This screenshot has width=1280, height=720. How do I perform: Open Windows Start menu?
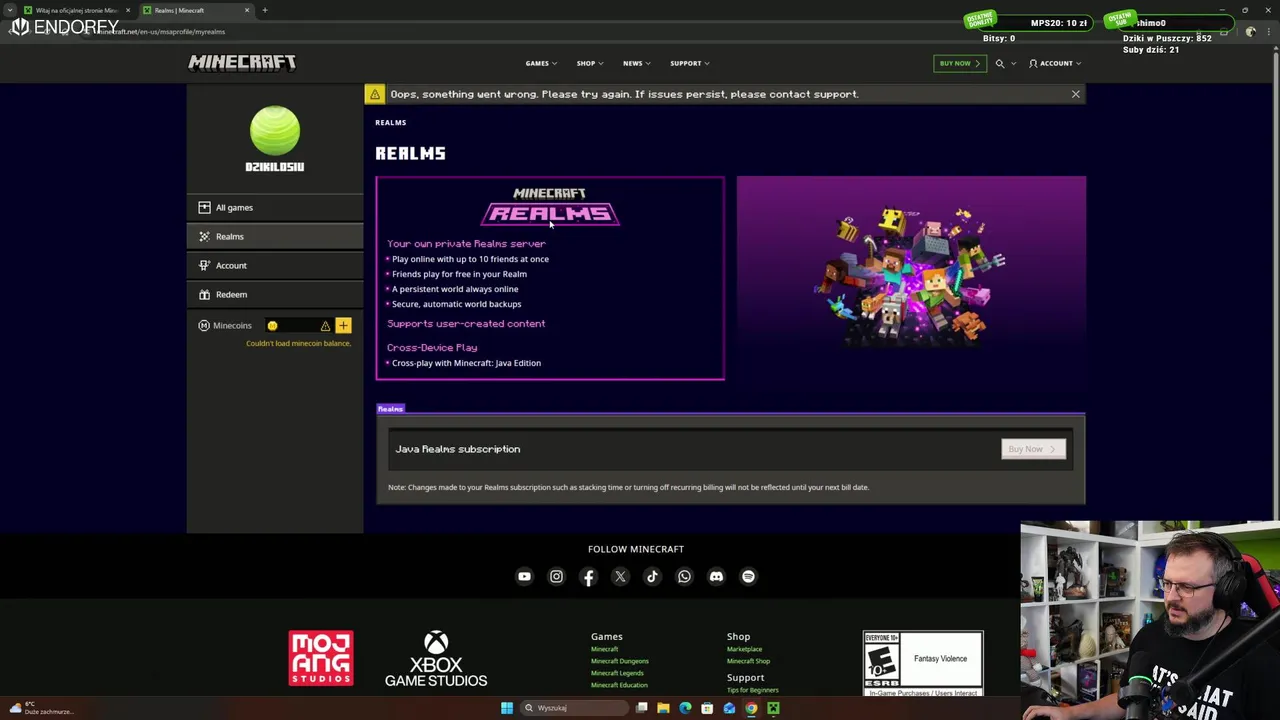click(x=507, y=708)
